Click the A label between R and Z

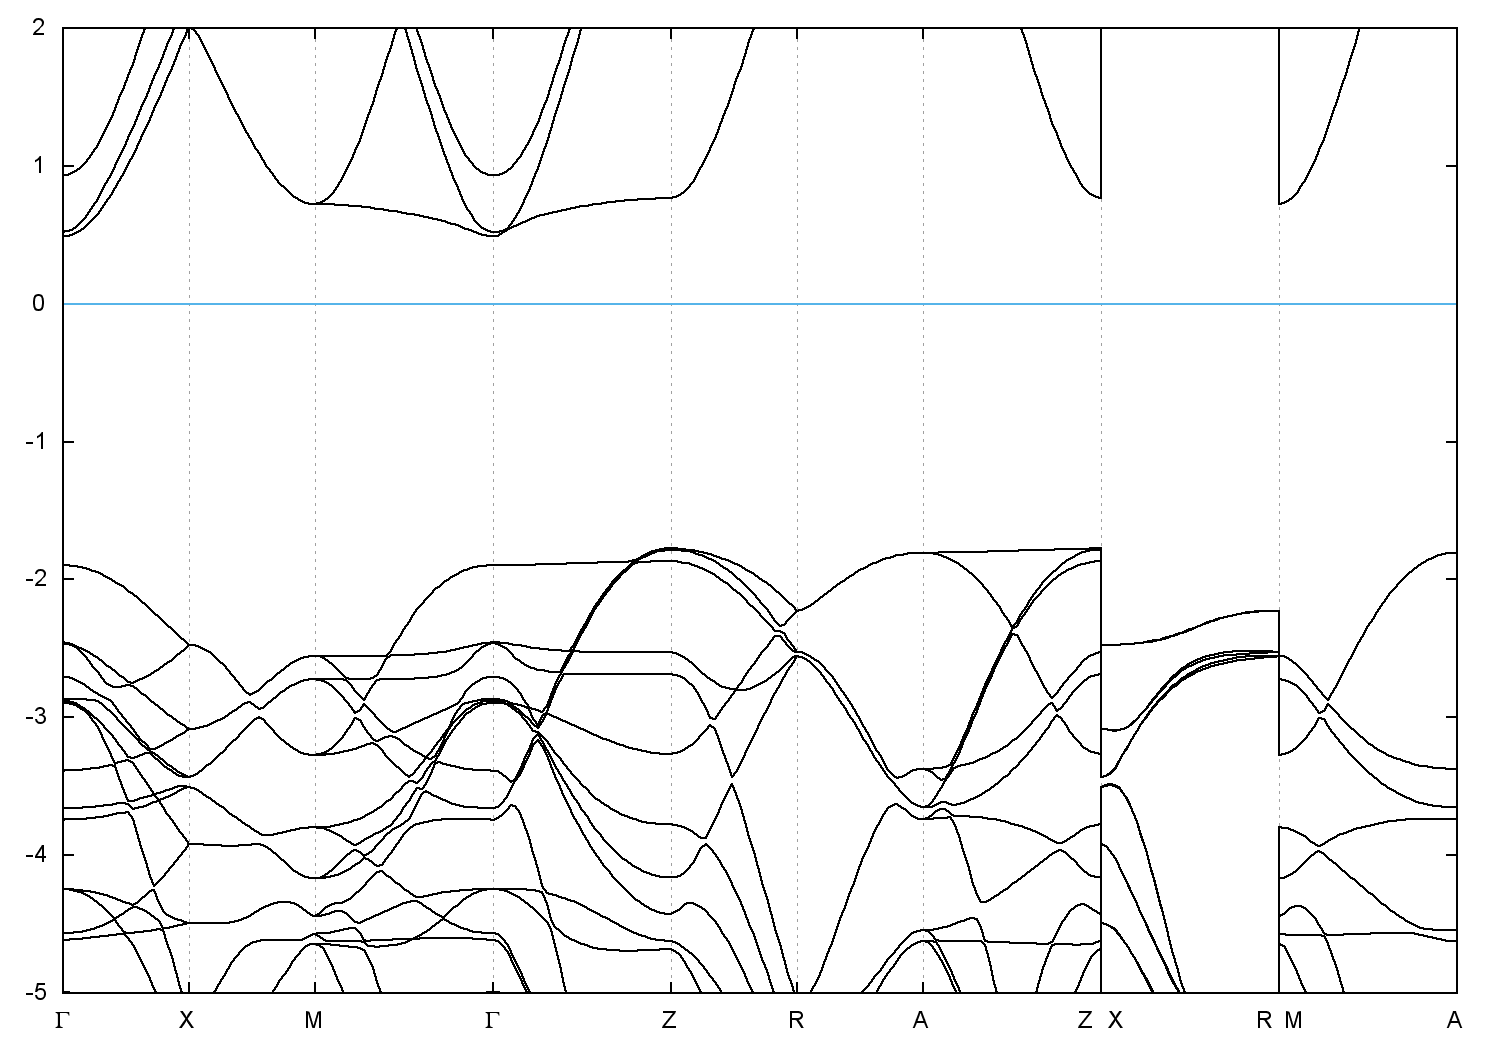coord(921,1021)
